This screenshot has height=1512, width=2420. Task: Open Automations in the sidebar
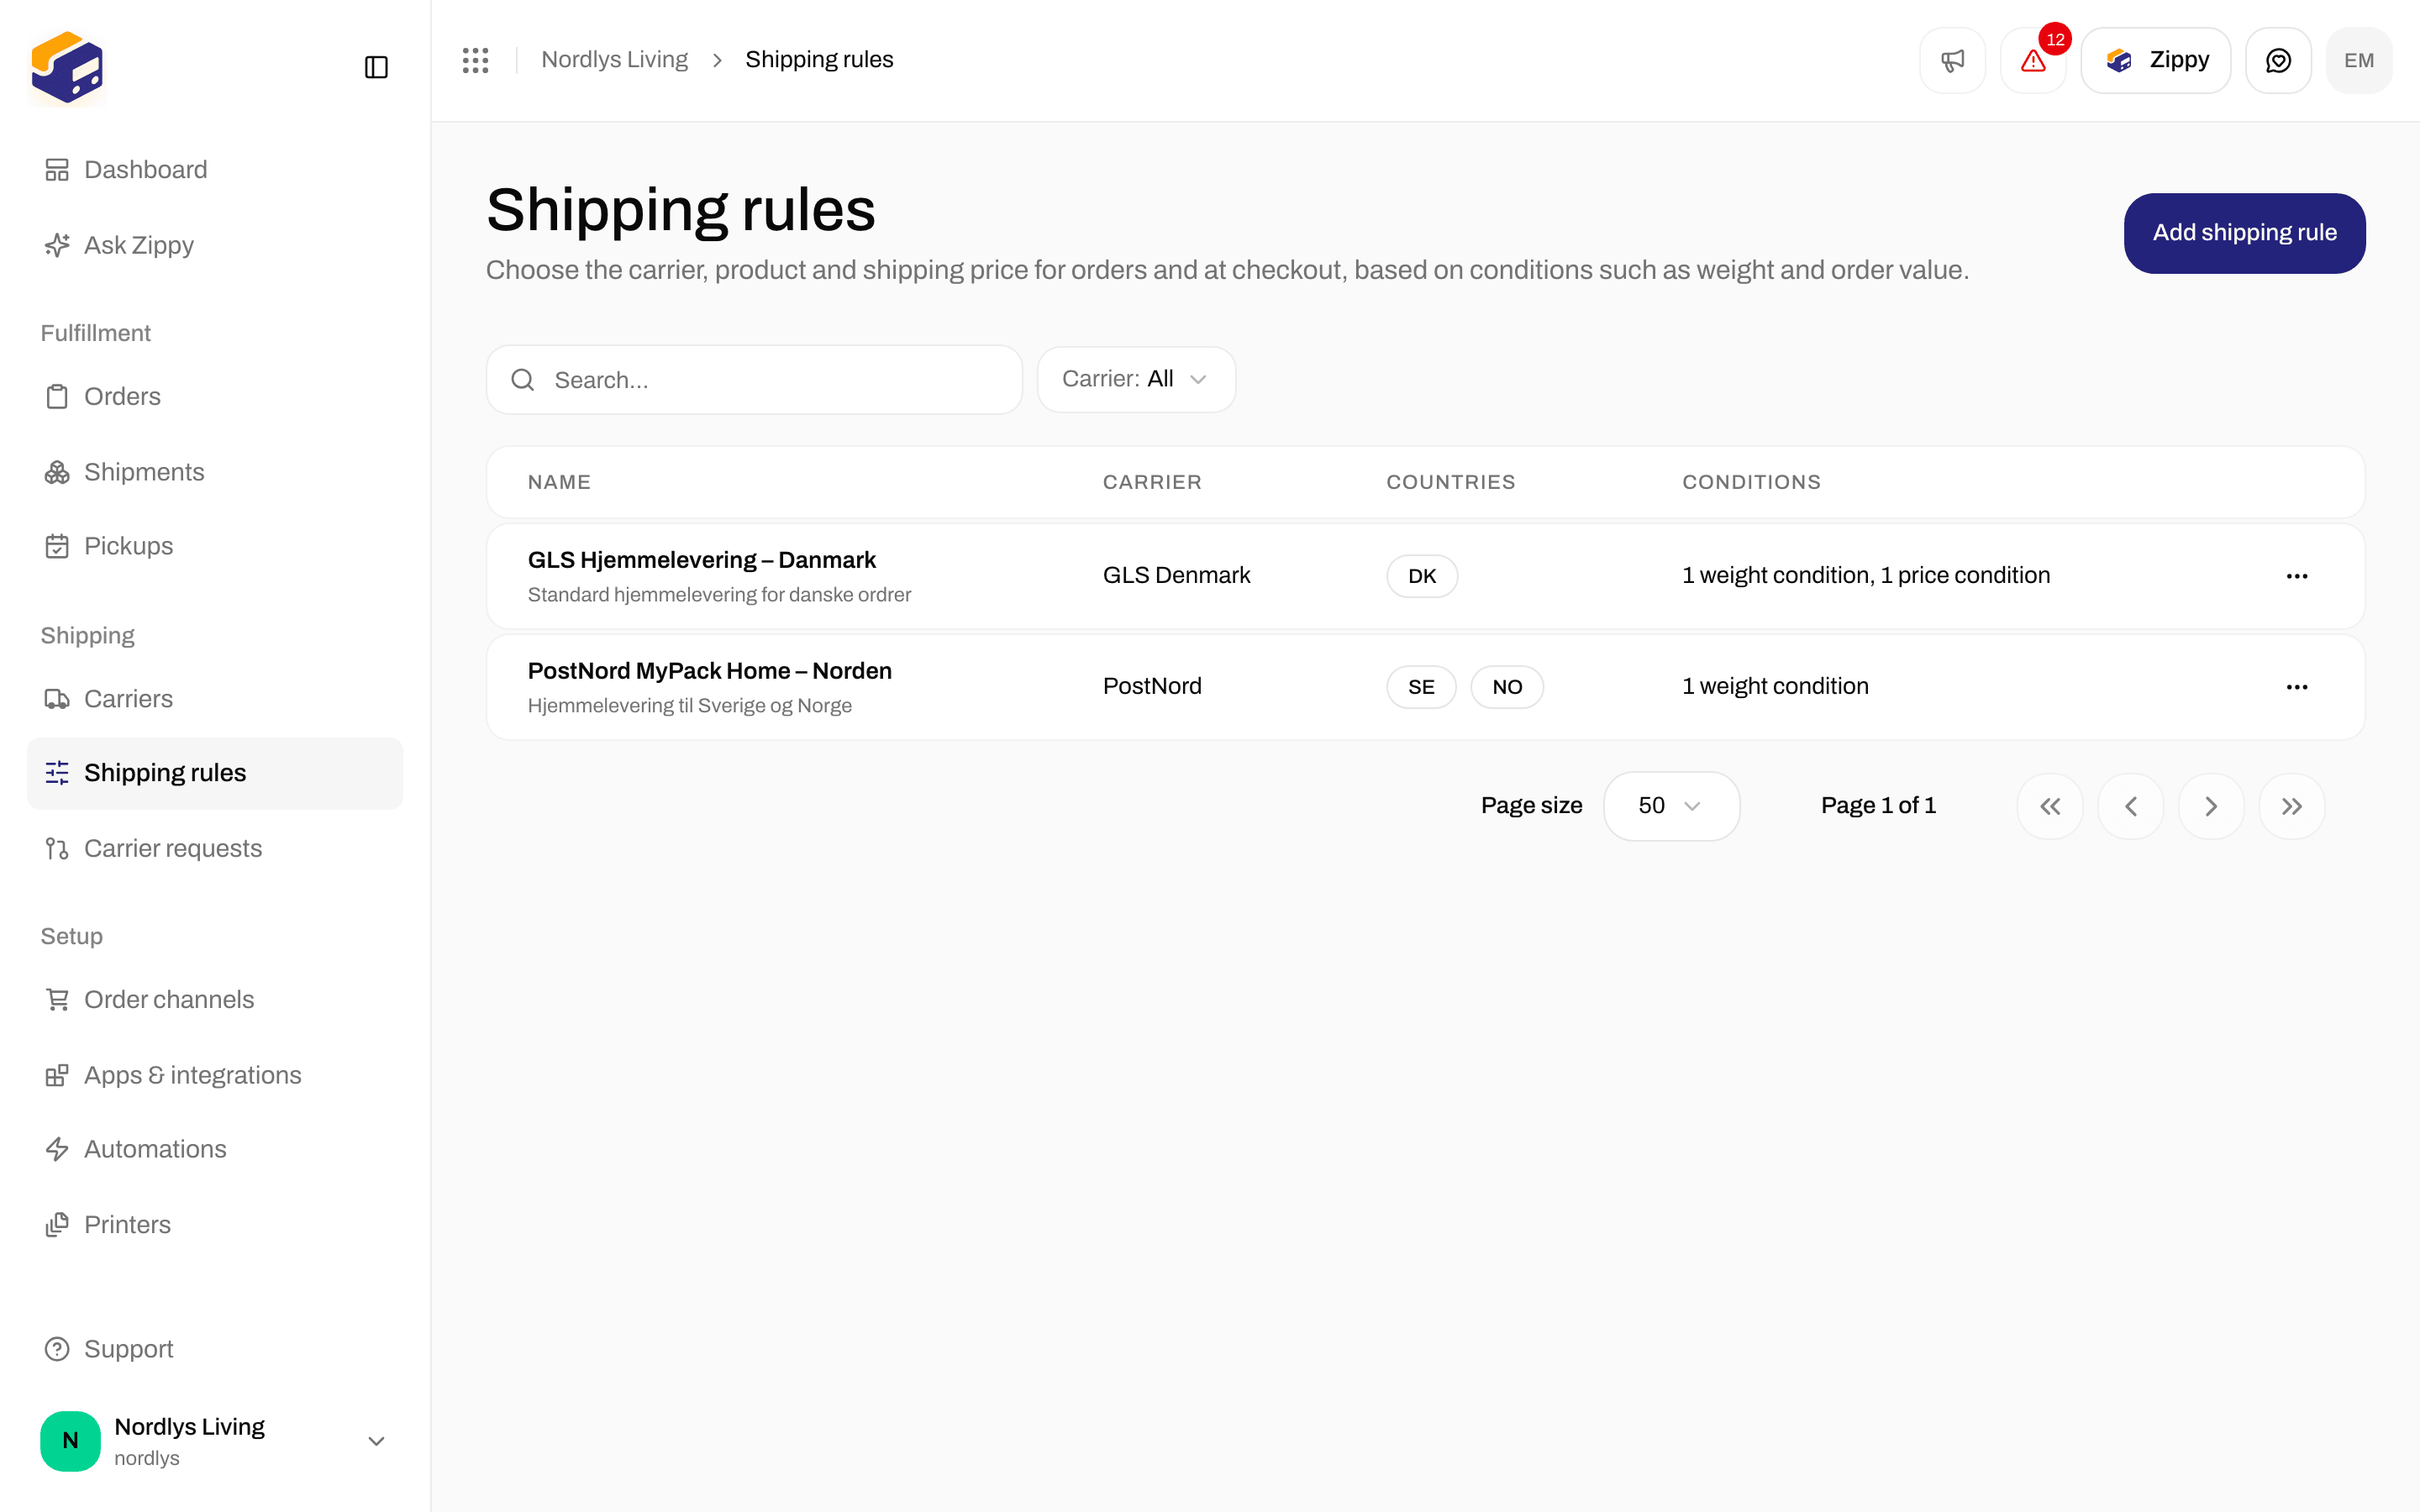coord(215,1149)
